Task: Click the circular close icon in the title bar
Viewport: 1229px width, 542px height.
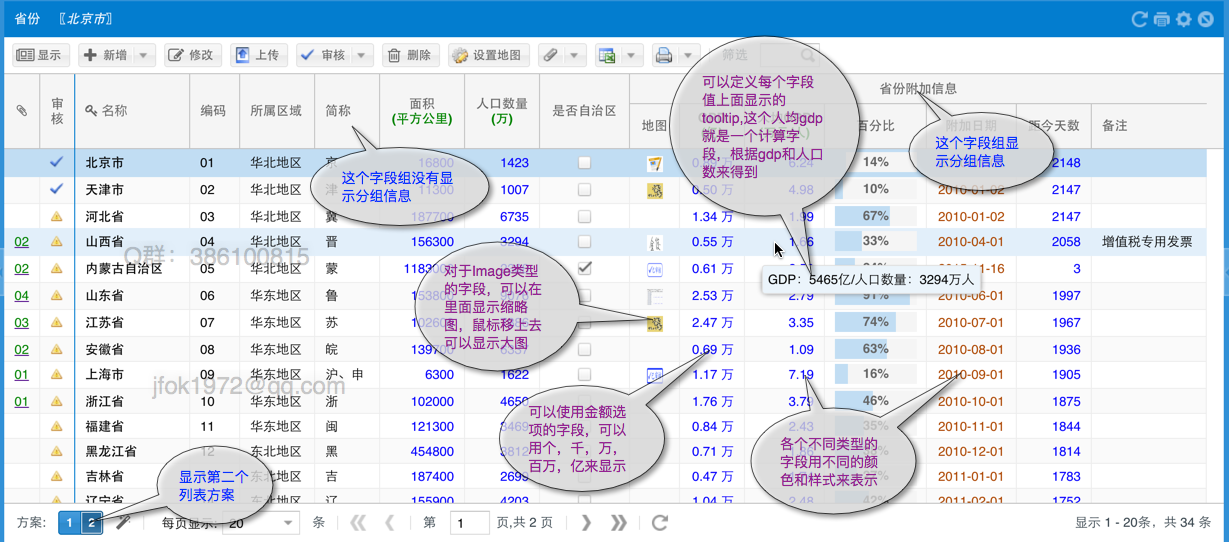Action: 1206,19
